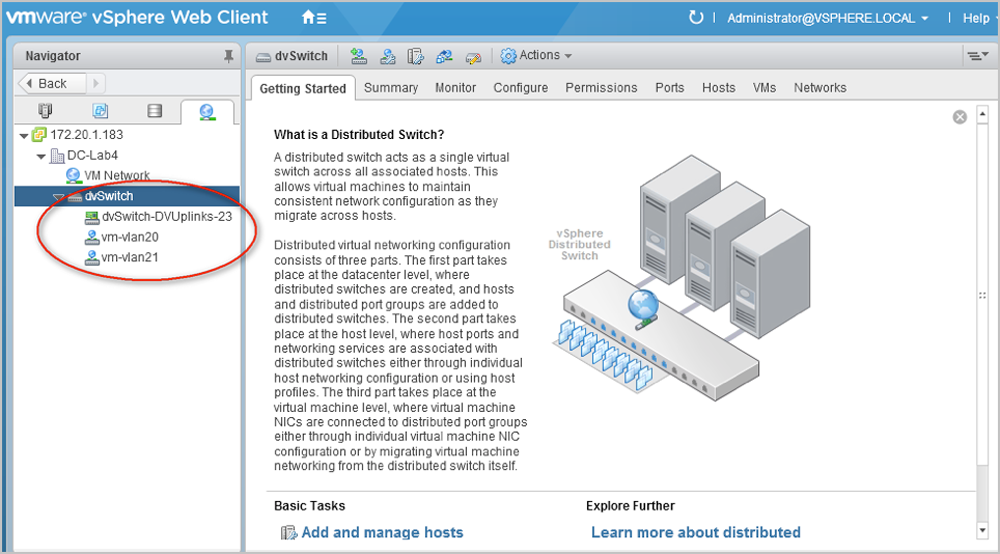This screenshot has height=554, width=1000.
Task: Click the Edit distributed switch settings icon
Action: [474, 56]
